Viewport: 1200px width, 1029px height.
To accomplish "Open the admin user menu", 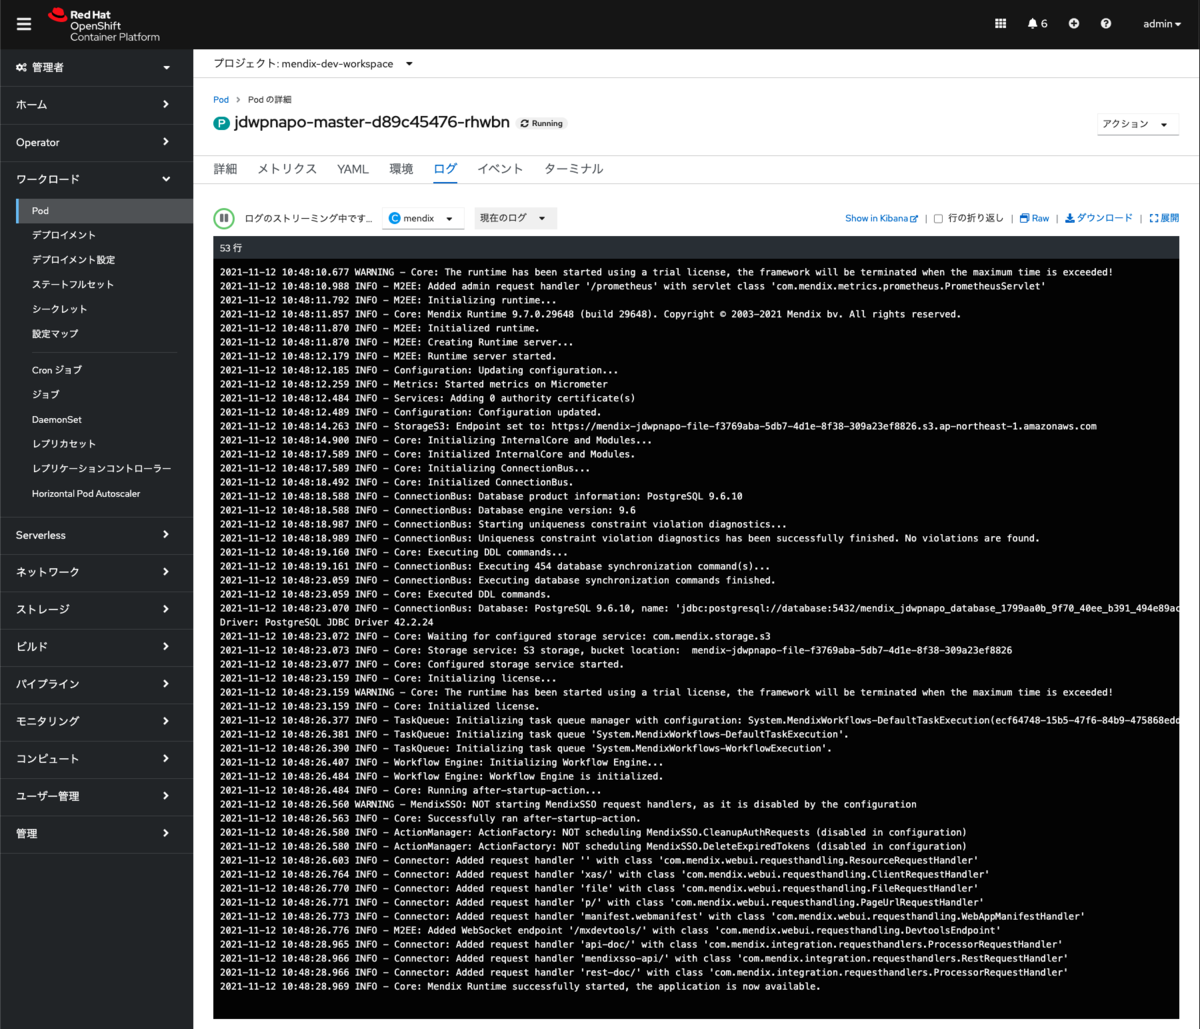I will point(1162,24).
